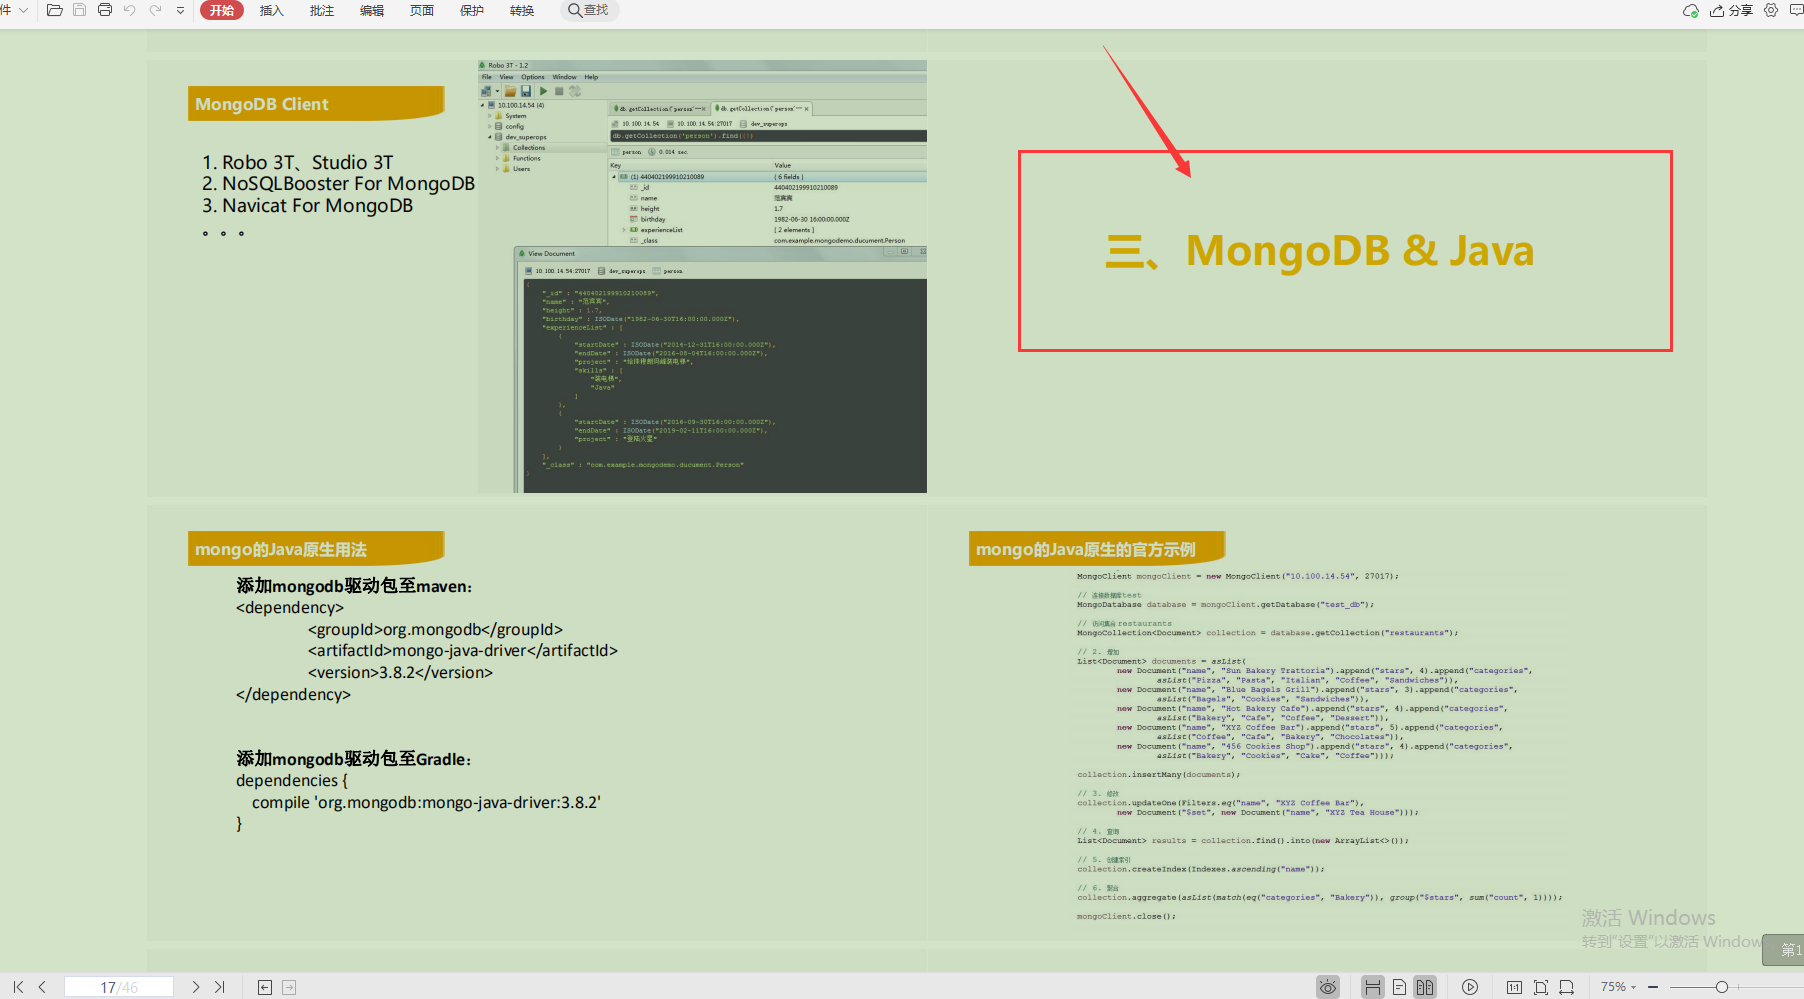This screenshot has width=1804, height=999.
Task: Click the artifactId mongo-java-driver line
Action: (463, 651)
